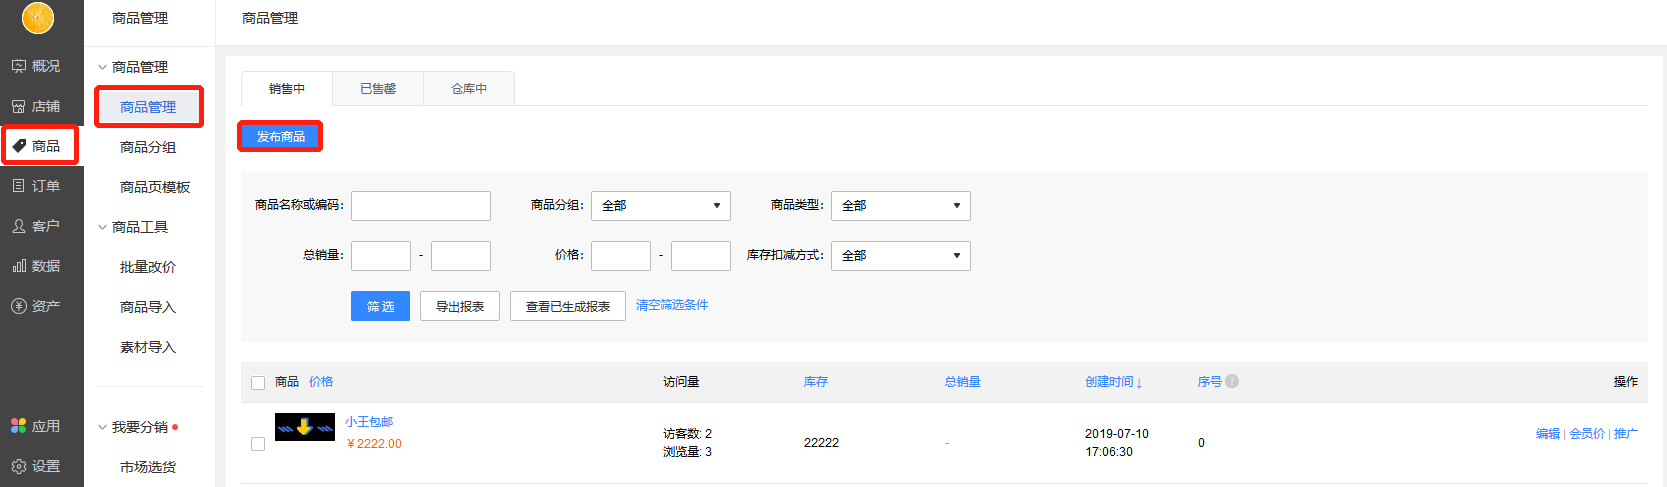The width and height of the screenshot is (1667, 487).
Task: Switch to the 已售罄 tab
Action: coord(378,89)
